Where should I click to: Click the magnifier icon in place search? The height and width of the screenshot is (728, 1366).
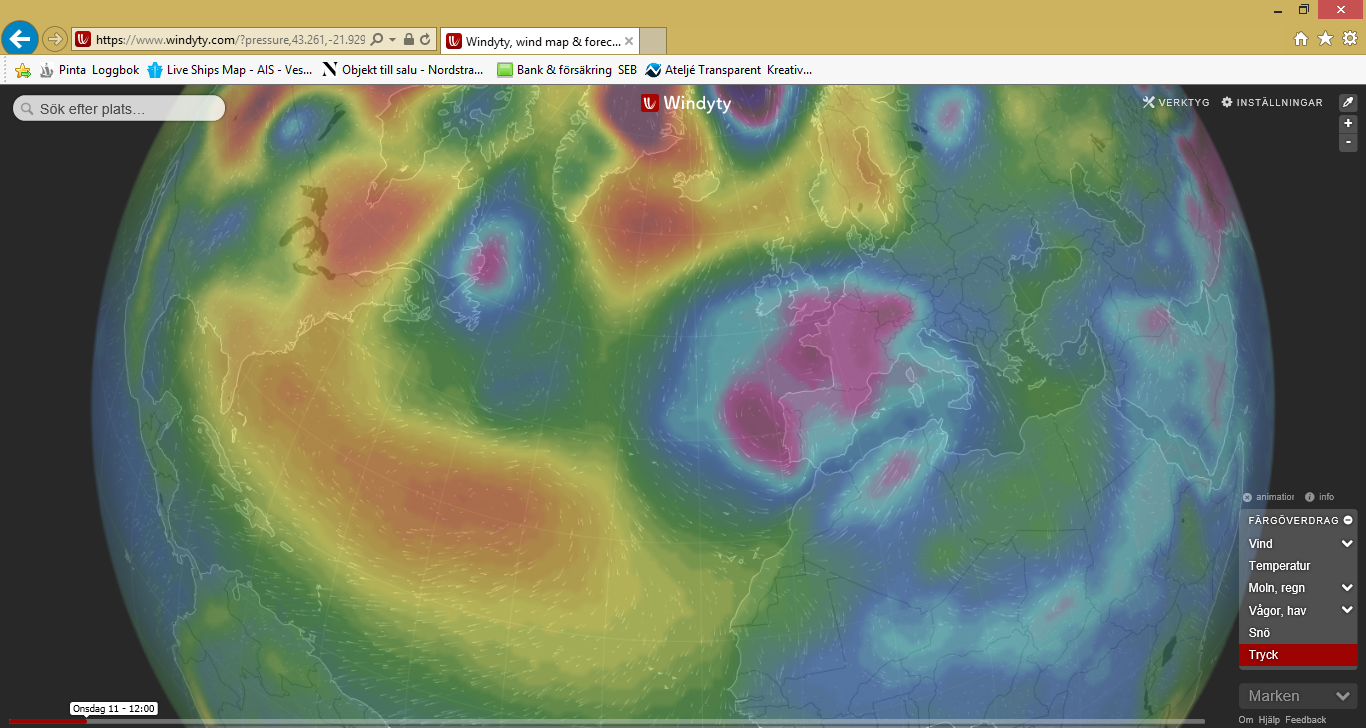pyautogui.click(x=26, y=109)
